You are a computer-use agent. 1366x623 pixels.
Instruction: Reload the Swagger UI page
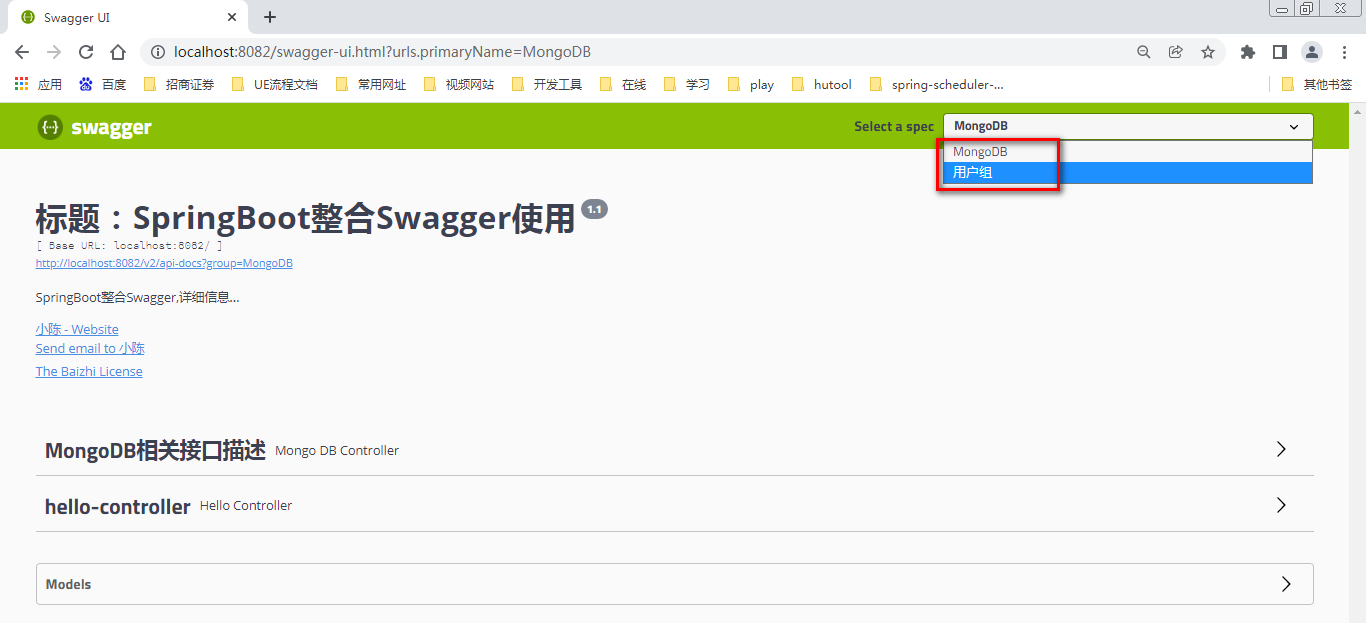pos(86,52)
